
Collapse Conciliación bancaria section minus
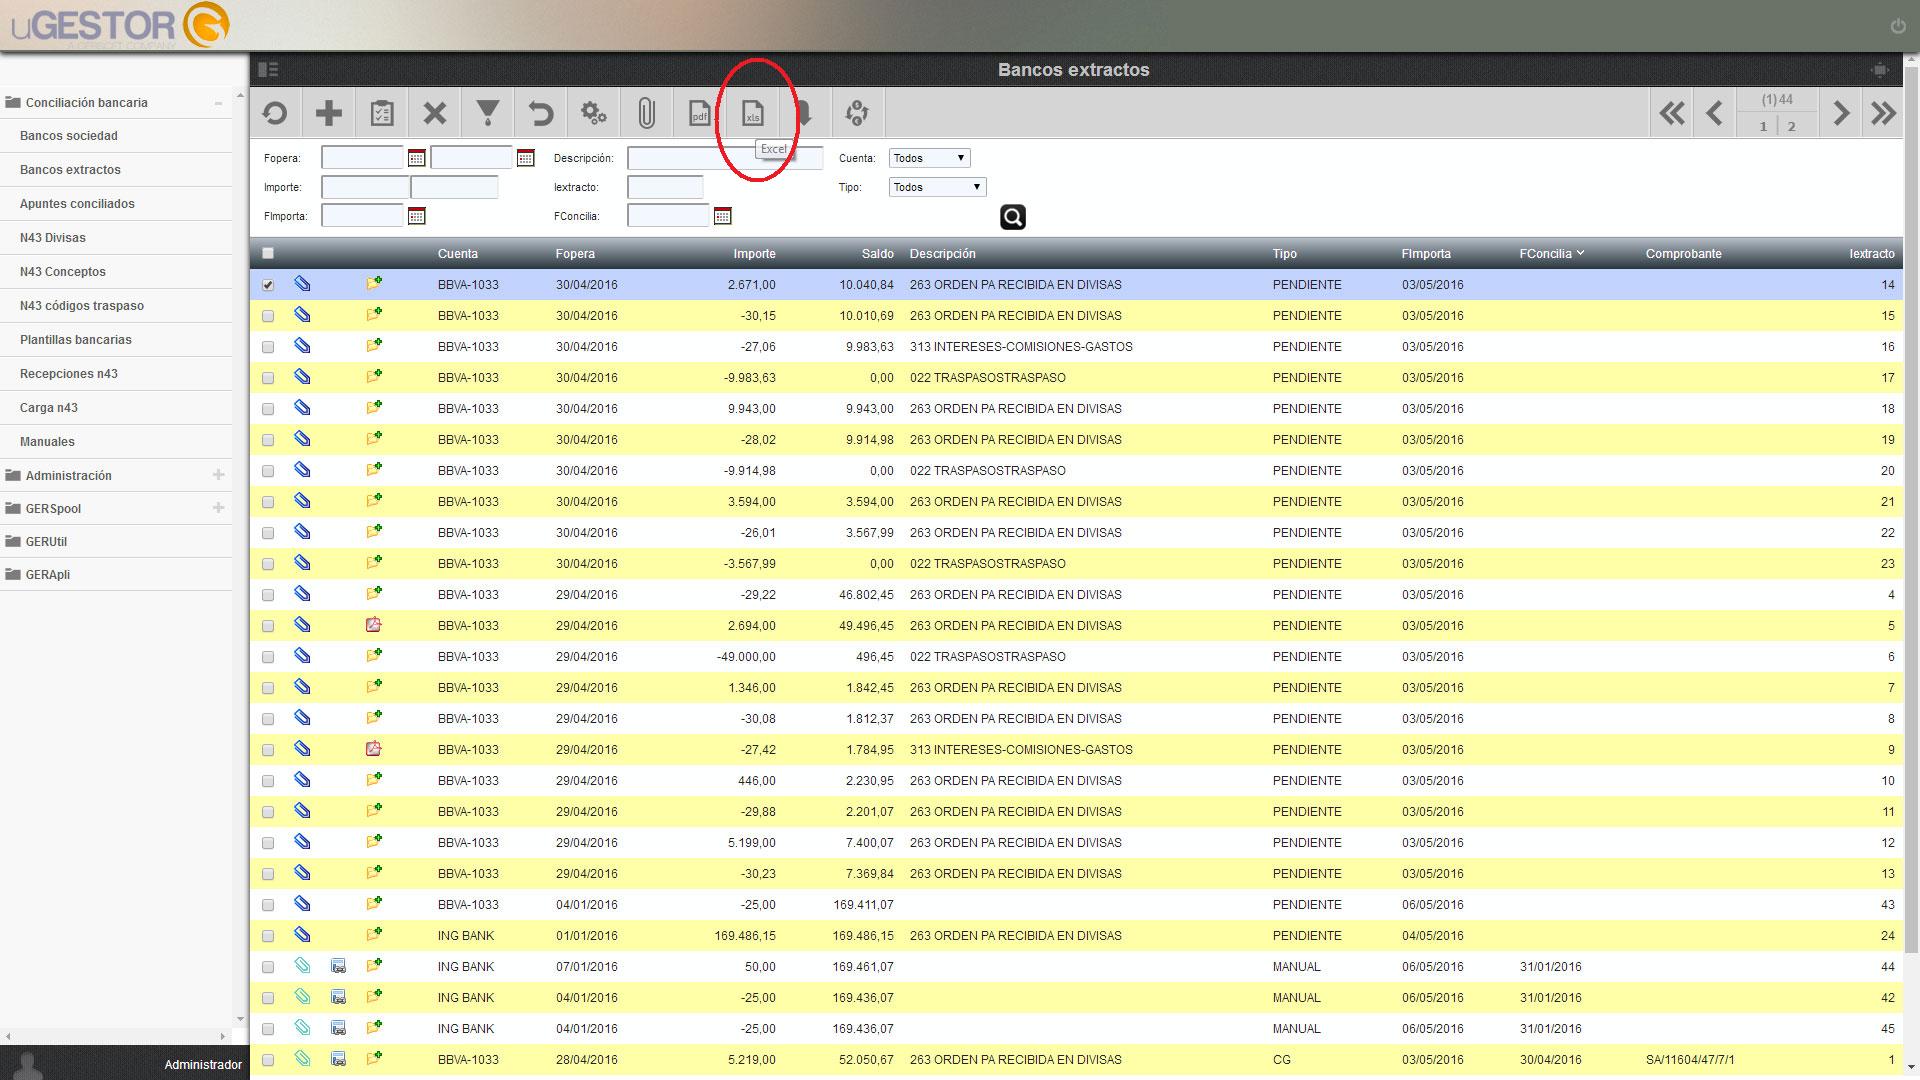[x=218, y=103]
